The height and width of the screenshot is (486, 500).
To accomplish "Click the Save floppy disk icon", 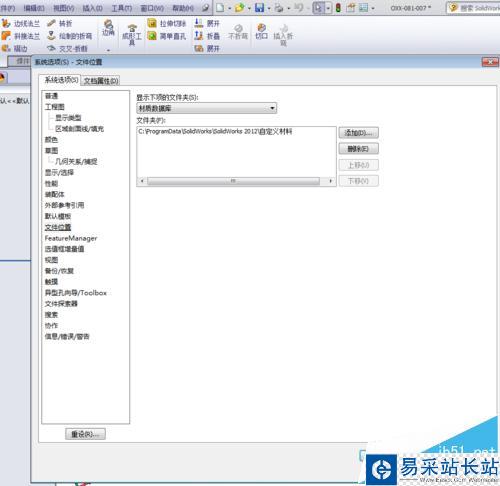I will 259,7.
